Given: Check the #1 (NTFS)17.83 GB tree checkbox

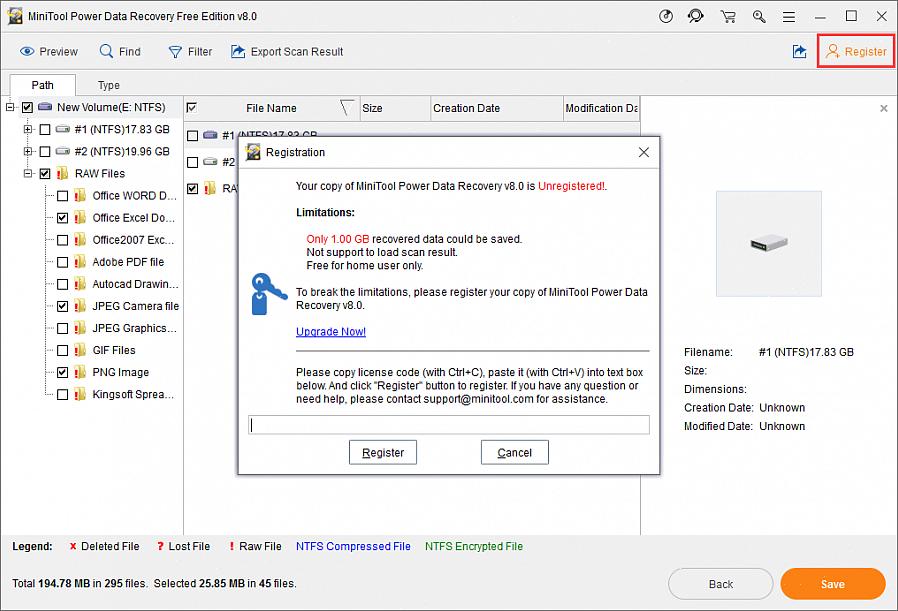Looking at the screenshot, I should point(45,129).
